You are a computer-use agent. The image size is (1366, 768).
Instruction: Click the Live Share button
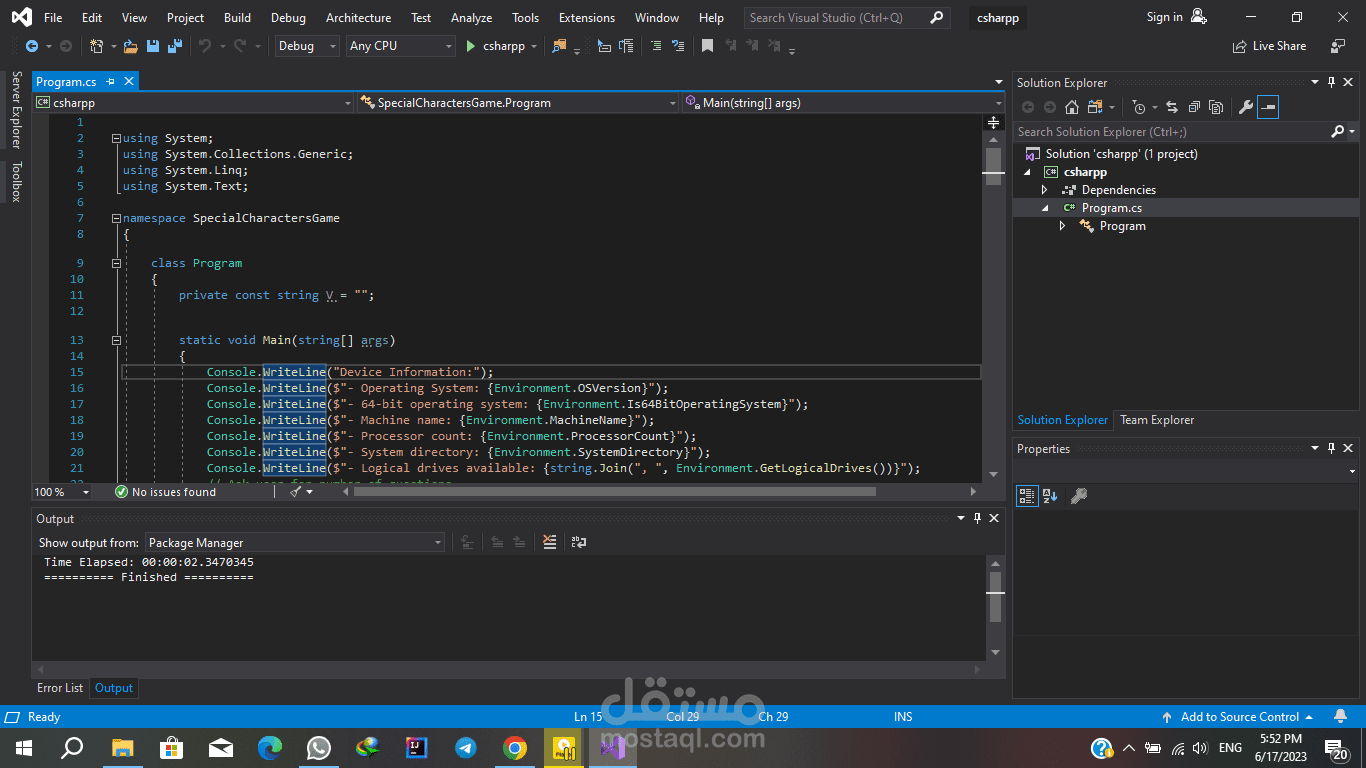point(1270,46)
